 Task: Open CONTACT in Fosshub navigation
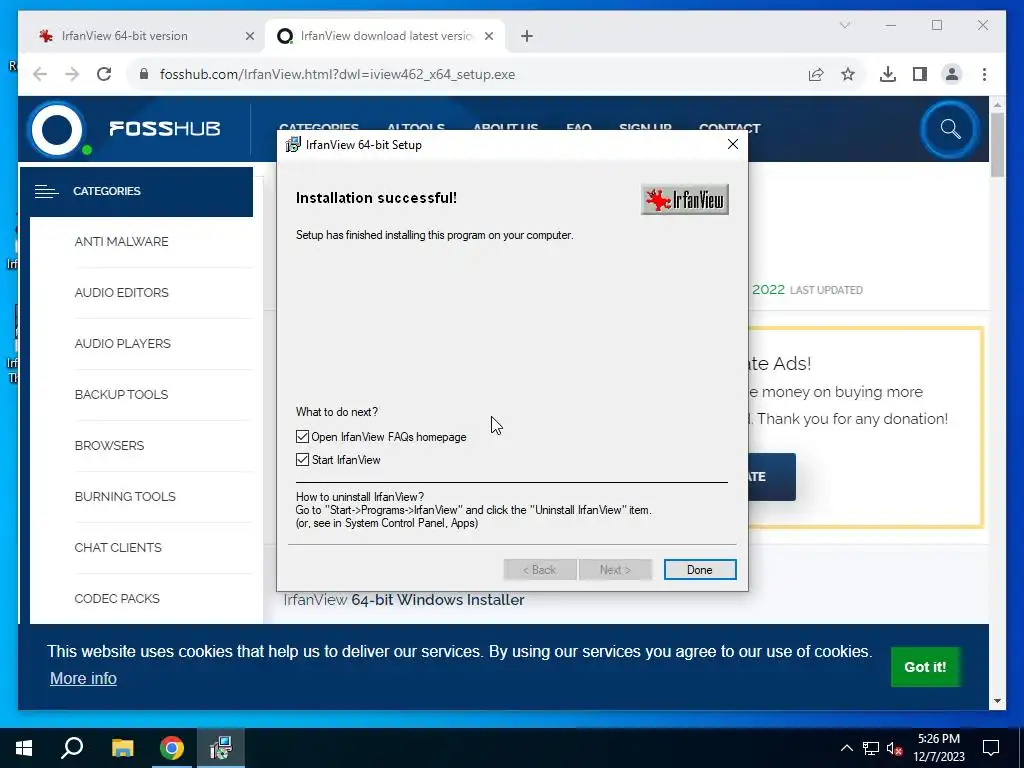point(729,127)
